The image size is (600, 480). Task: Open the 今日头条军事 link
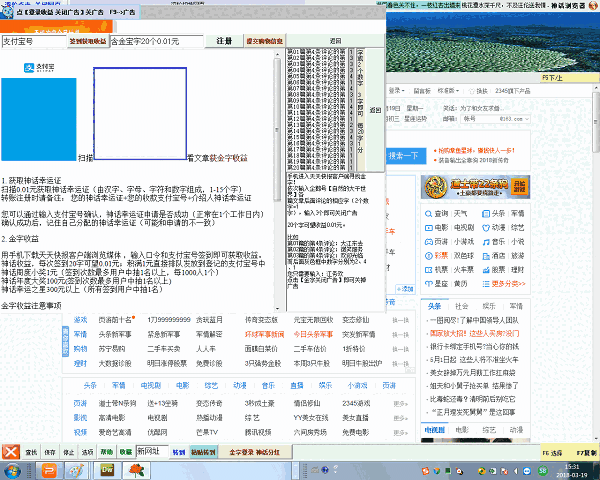pos(313,334)
